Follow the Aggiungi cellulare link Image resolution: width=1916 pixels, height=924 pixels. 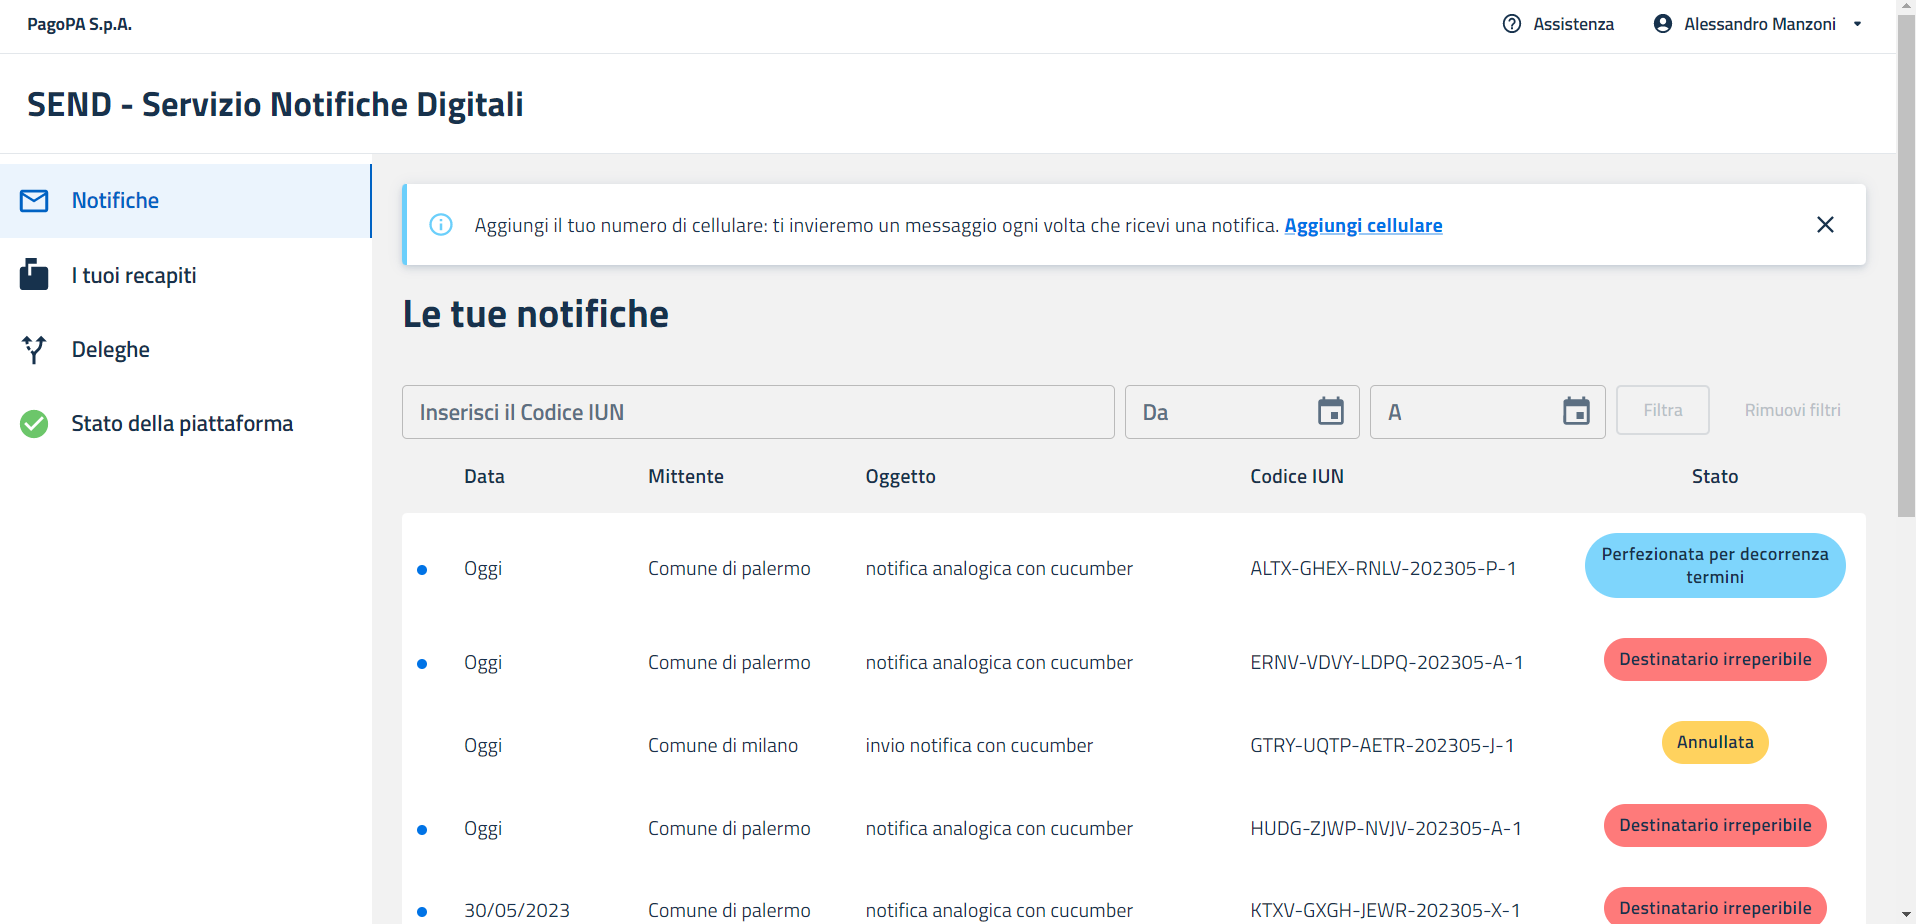[x=1362, y=226]
